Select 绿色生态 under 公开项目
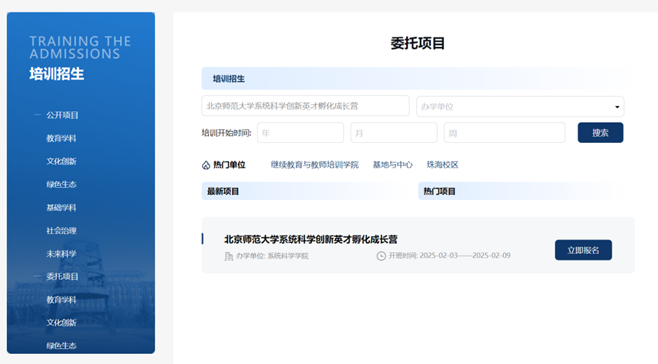The width and height of the screenshot is (658, 364). [61, 184]
